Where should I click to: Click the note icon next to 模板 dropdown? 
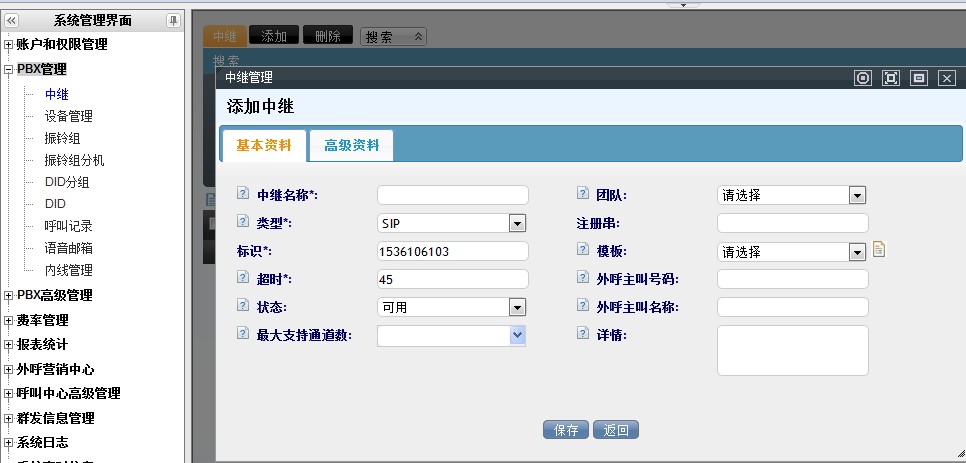coord(879,250)
